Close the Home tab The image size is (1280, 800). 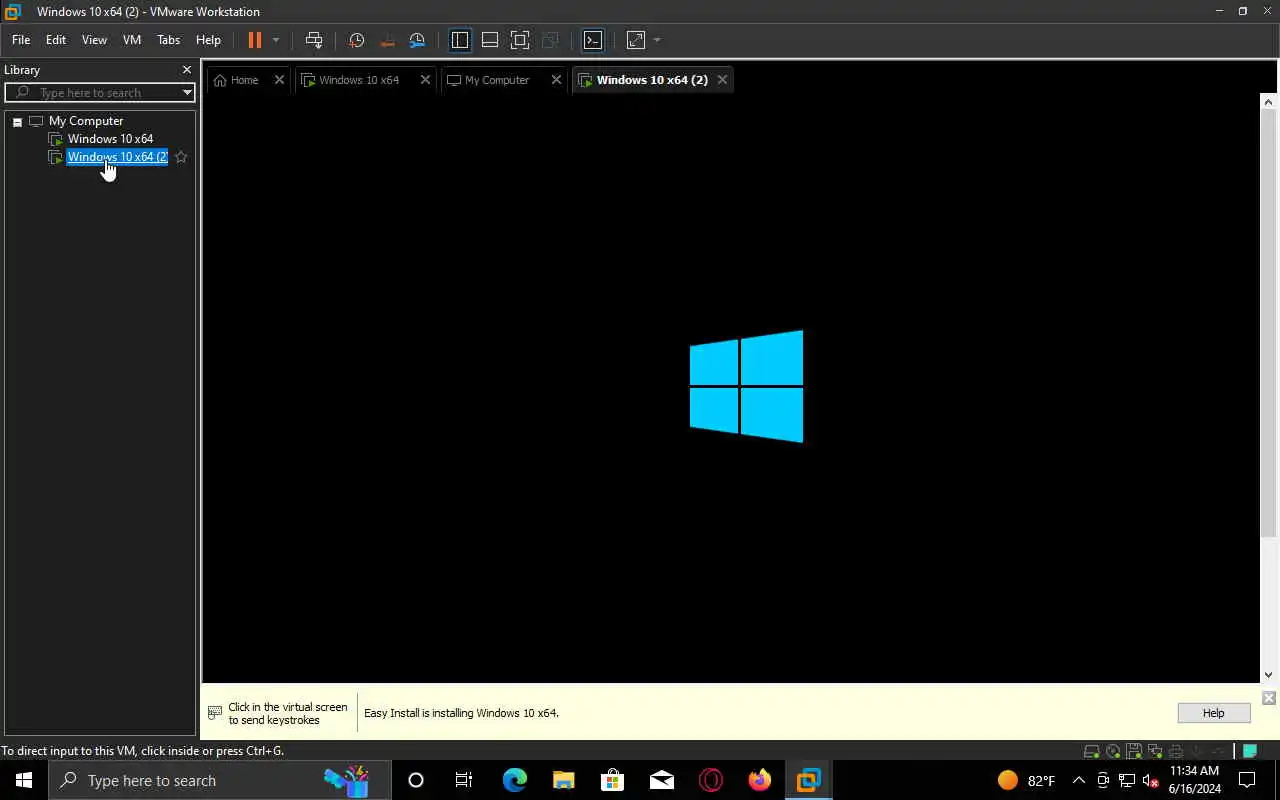(279, 80)
